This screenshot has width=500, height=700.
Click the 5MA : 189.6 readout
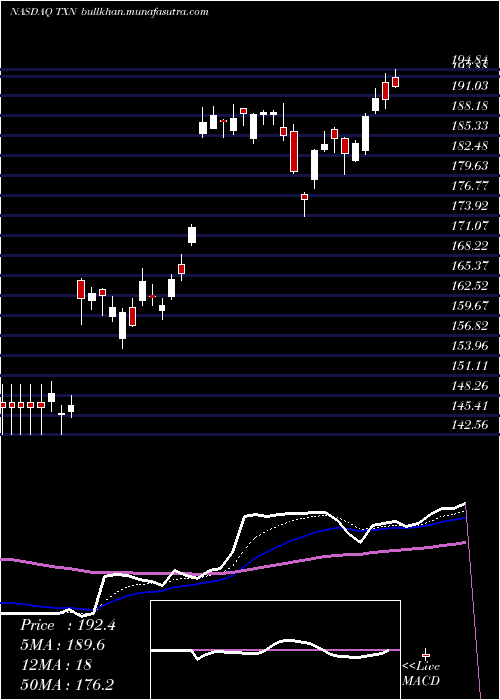(63, 645)
